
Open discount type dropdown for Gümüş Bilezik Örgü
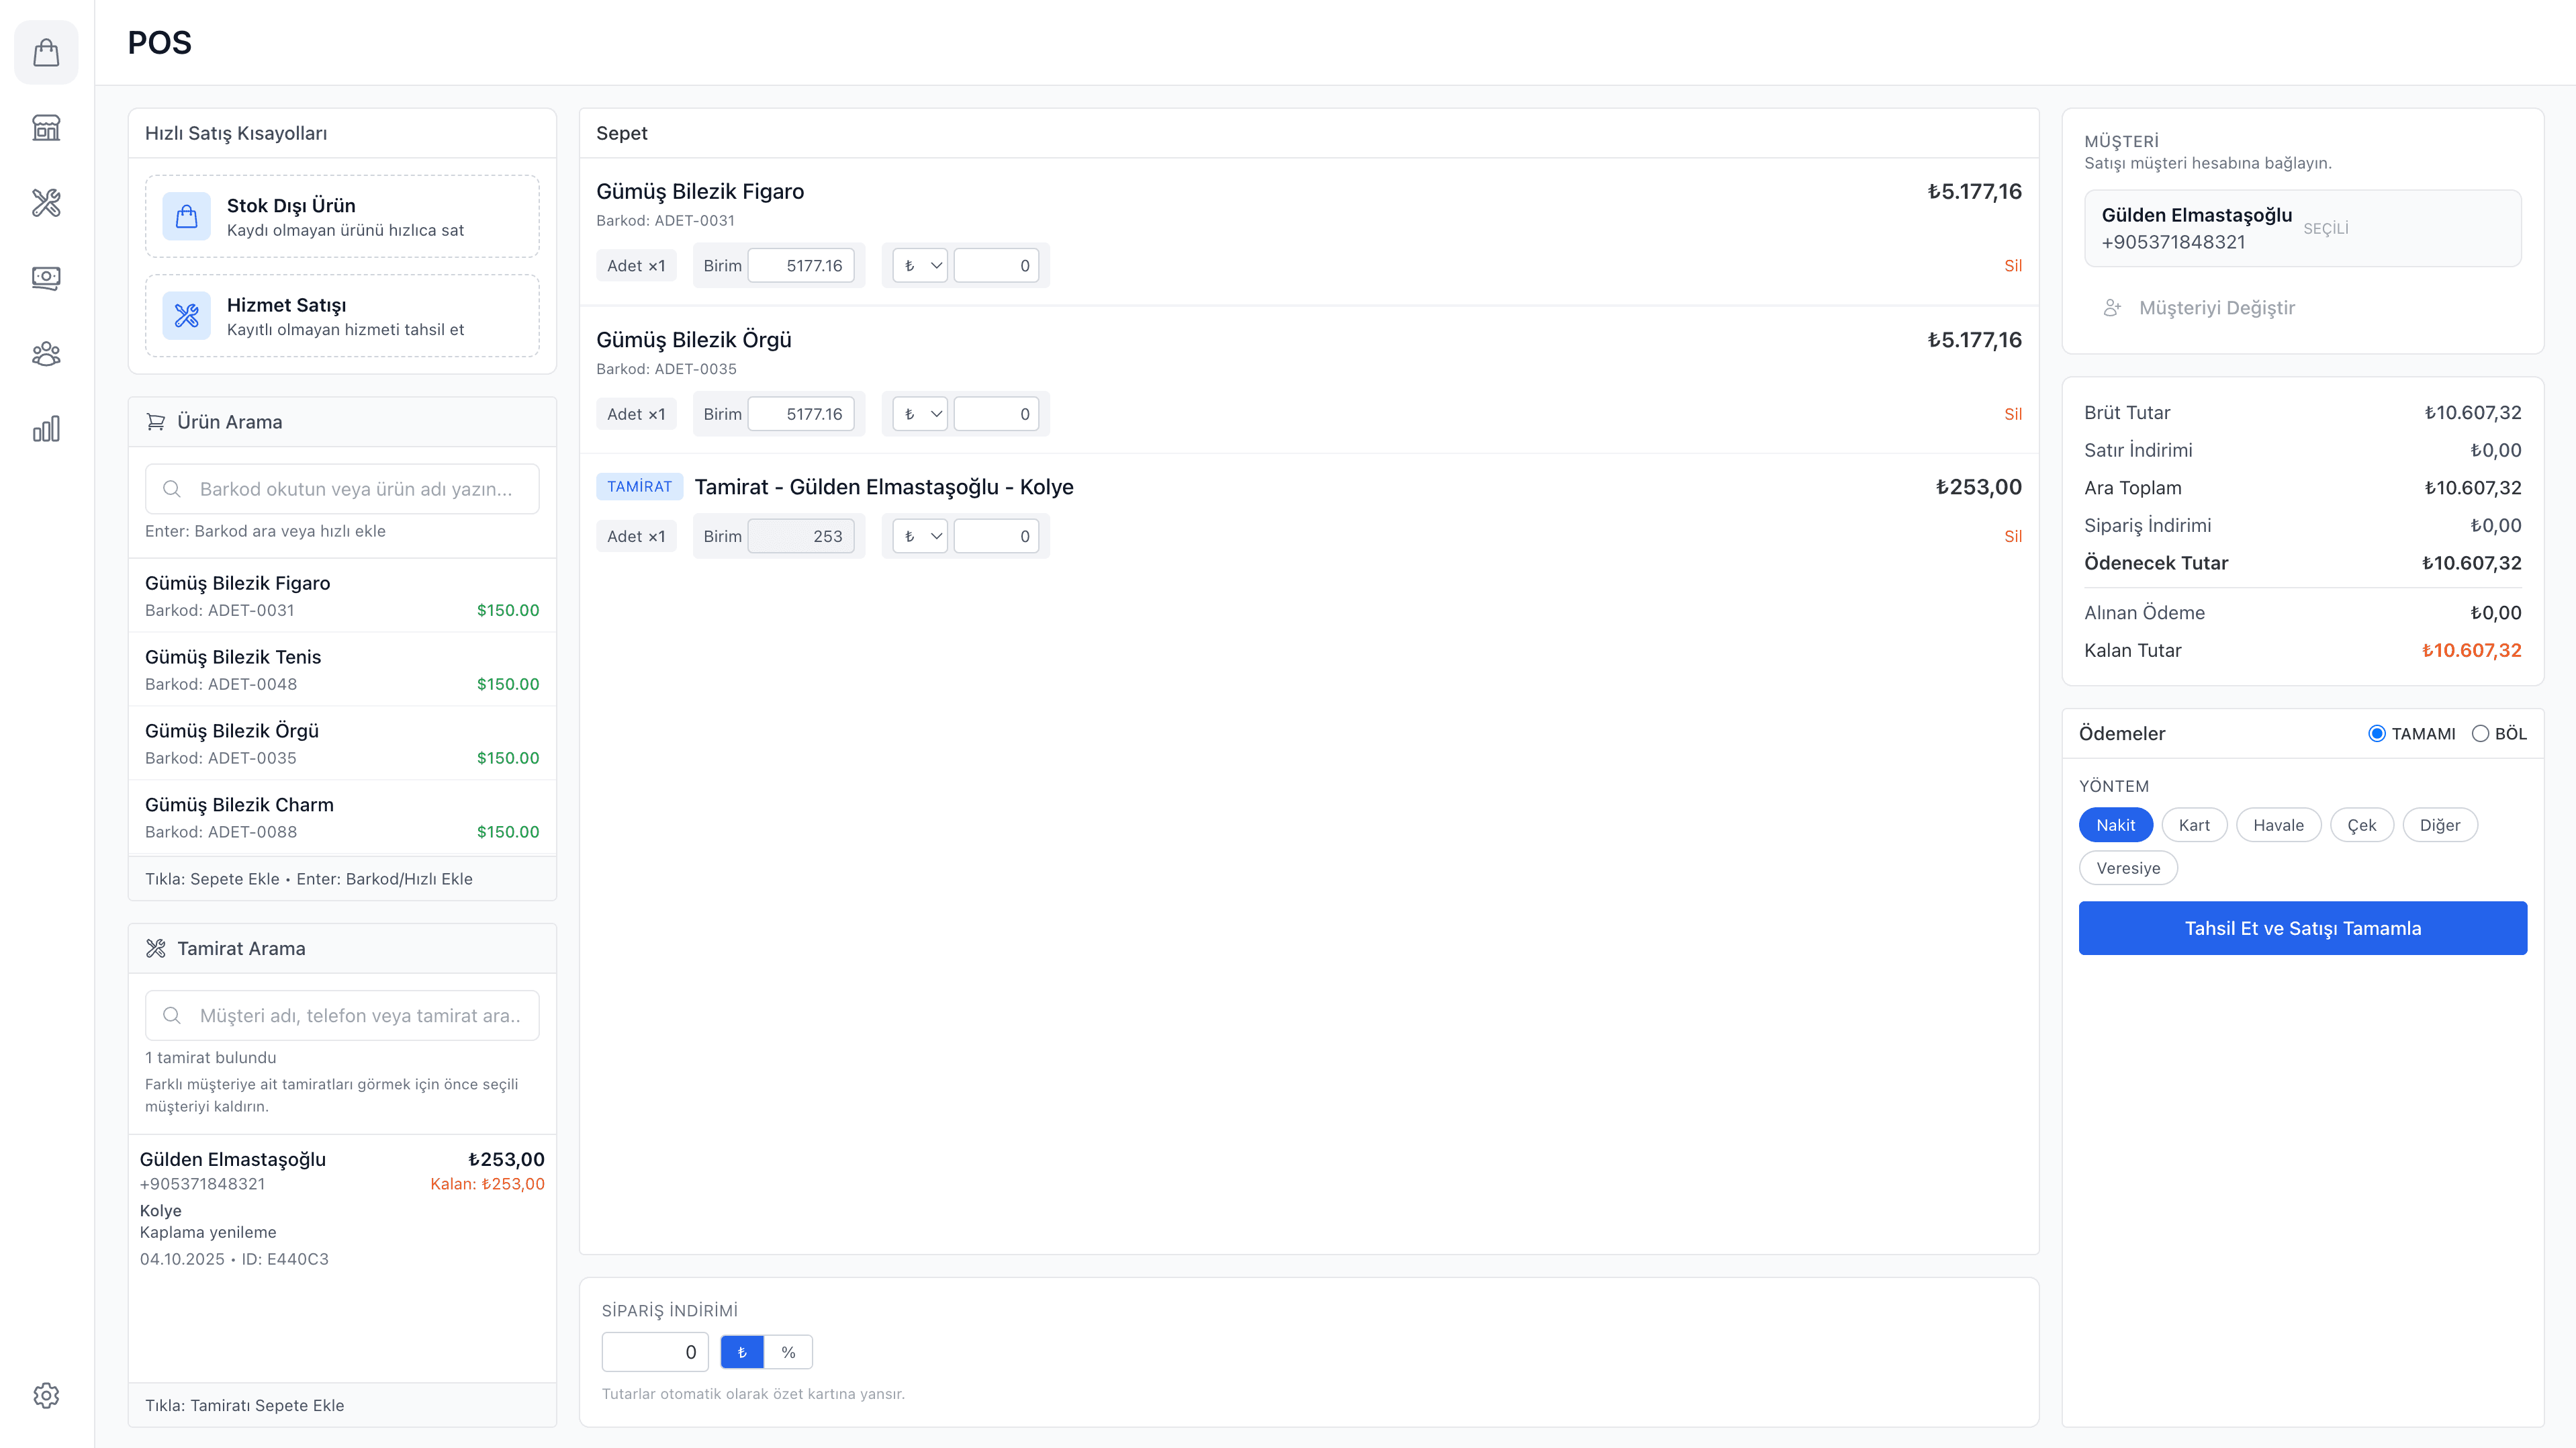[920, 414]
